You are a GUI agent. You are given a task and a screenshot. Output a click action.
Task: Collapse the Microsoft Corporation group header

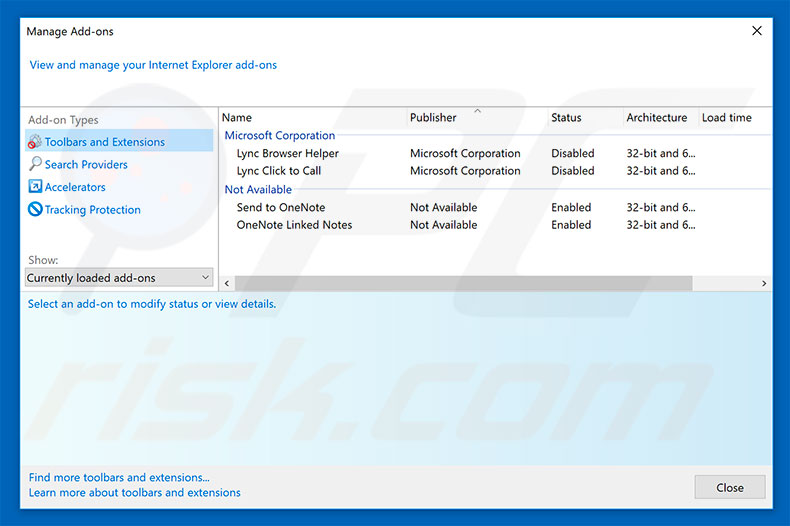tap(280, 136)
